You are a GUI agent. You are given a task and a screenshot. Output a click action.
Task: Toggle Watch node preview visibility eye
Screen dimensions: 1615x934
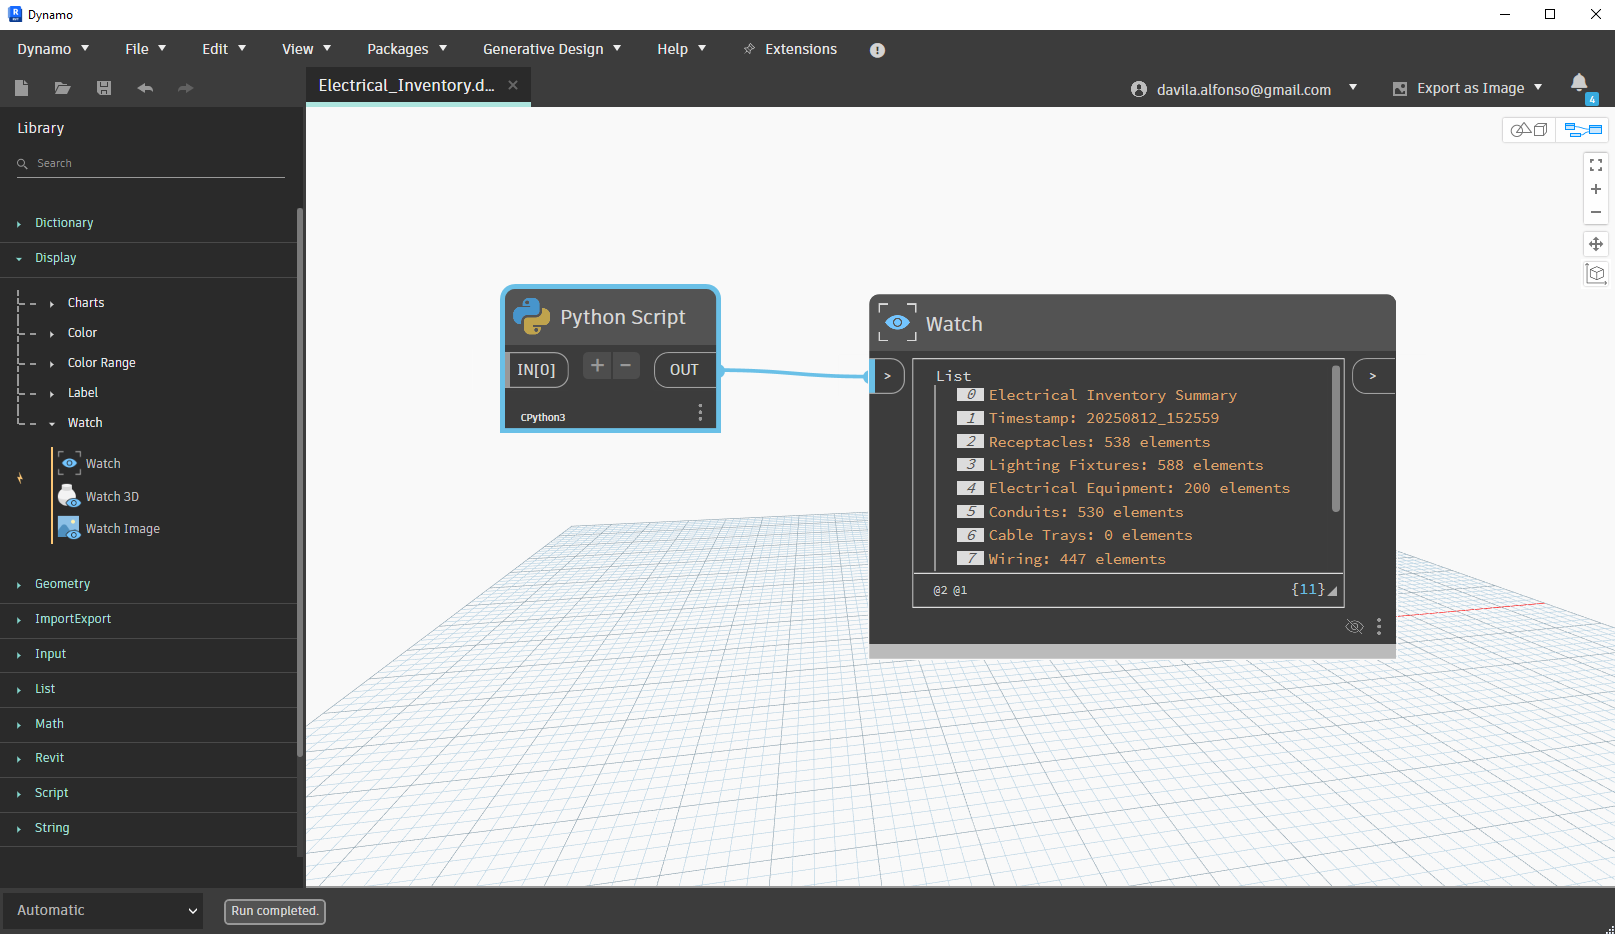tap(1354, 627)
